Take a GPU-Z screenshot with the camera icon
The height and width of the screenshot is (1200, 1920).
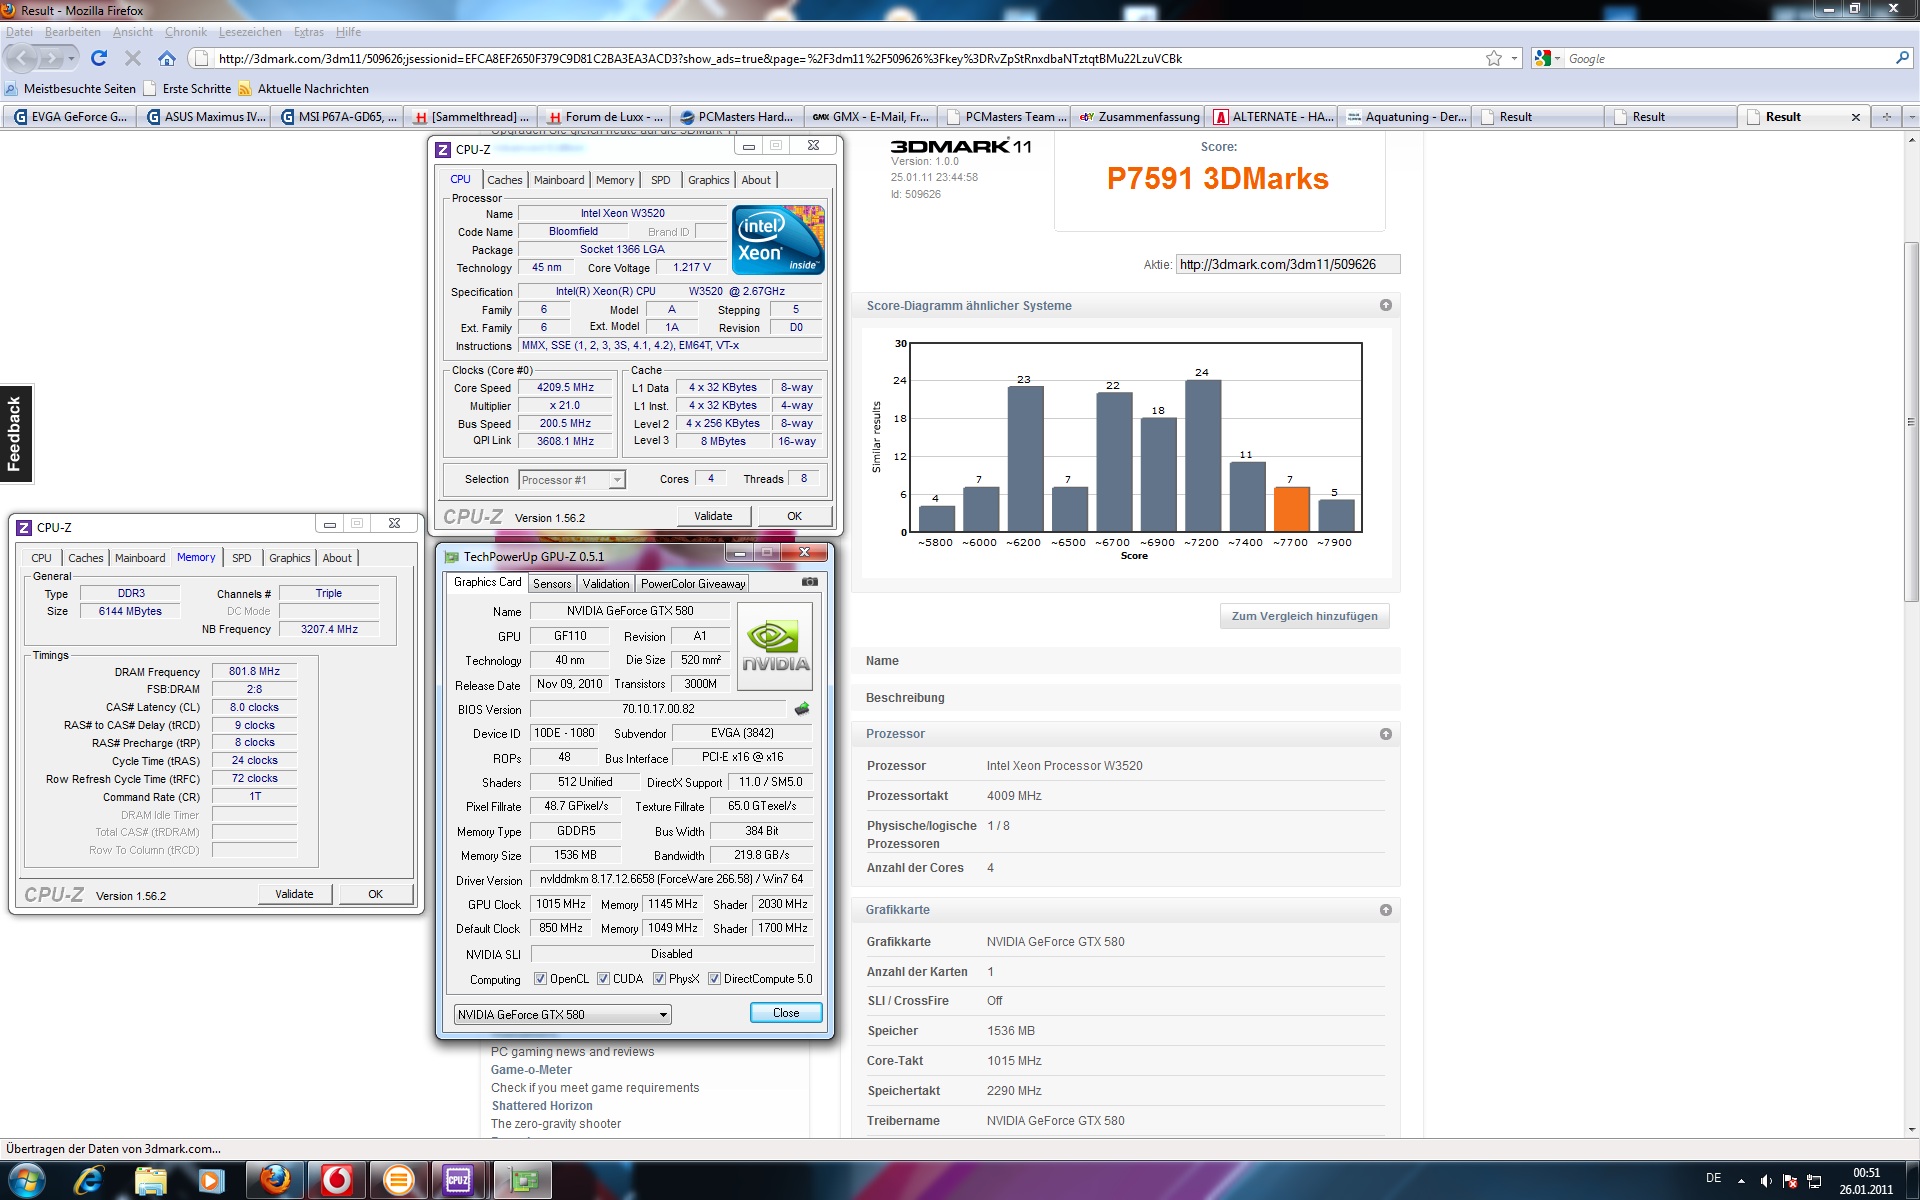click(810, 582)
